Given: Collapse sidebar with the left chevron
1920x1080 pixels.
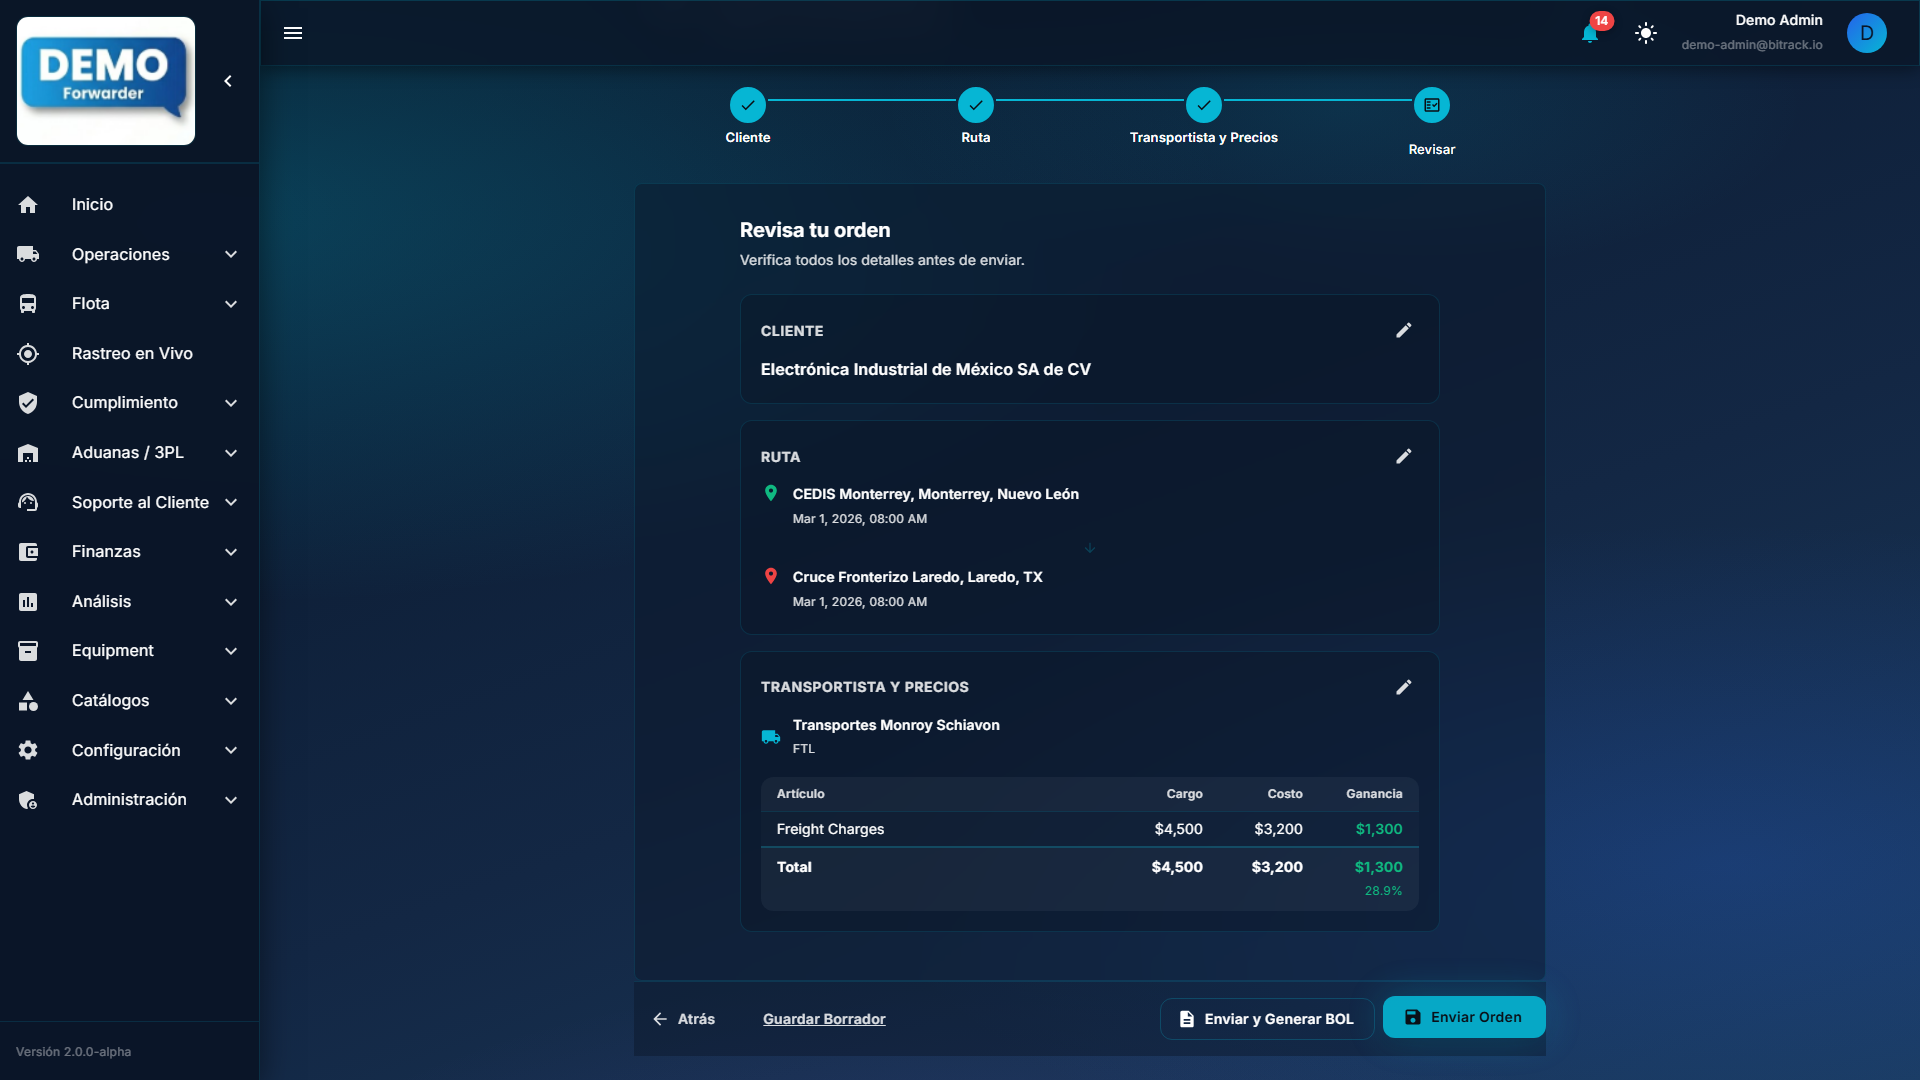Looking at the screenshot, I should click(228, 81).
